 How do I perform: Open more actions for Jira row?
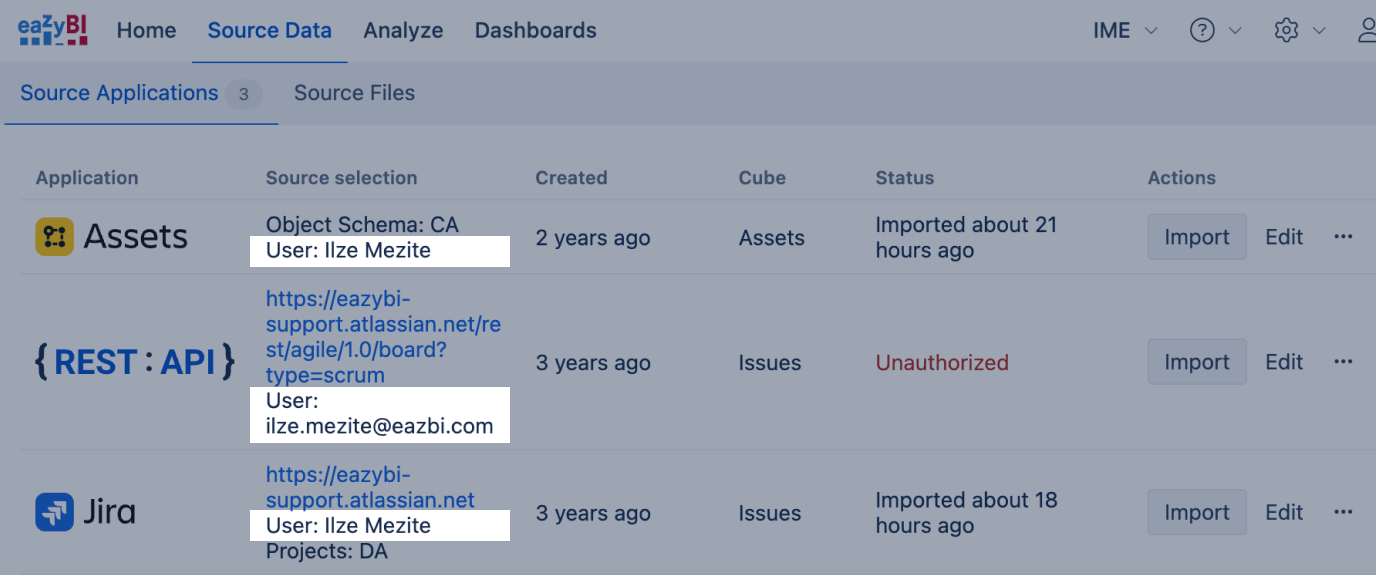[1343, 513]
